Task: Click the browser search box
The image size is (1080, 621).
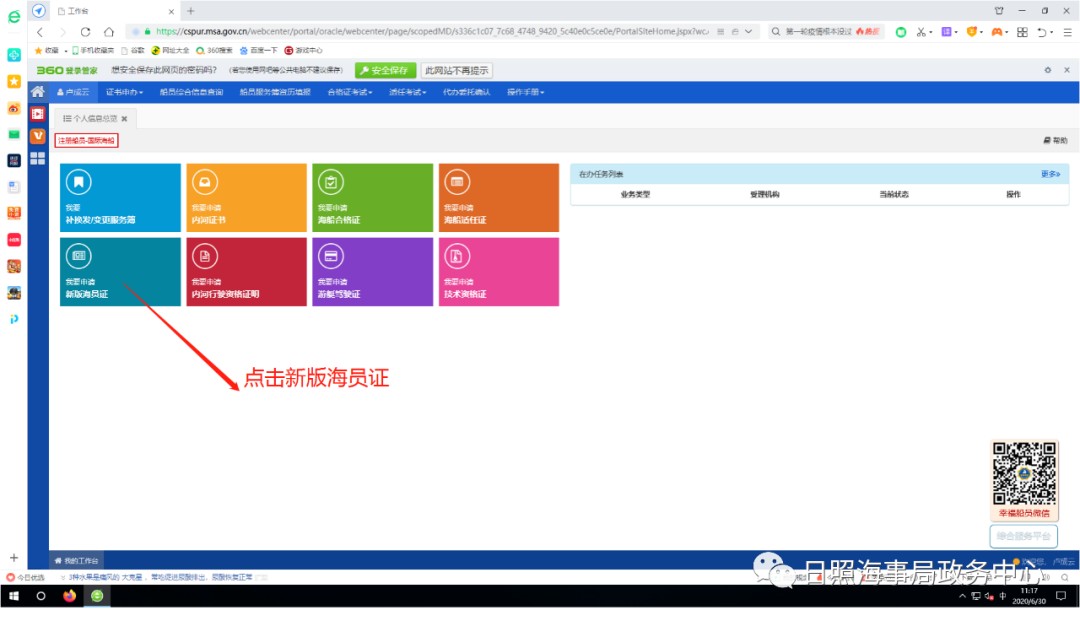Action: tap(824, 32)
